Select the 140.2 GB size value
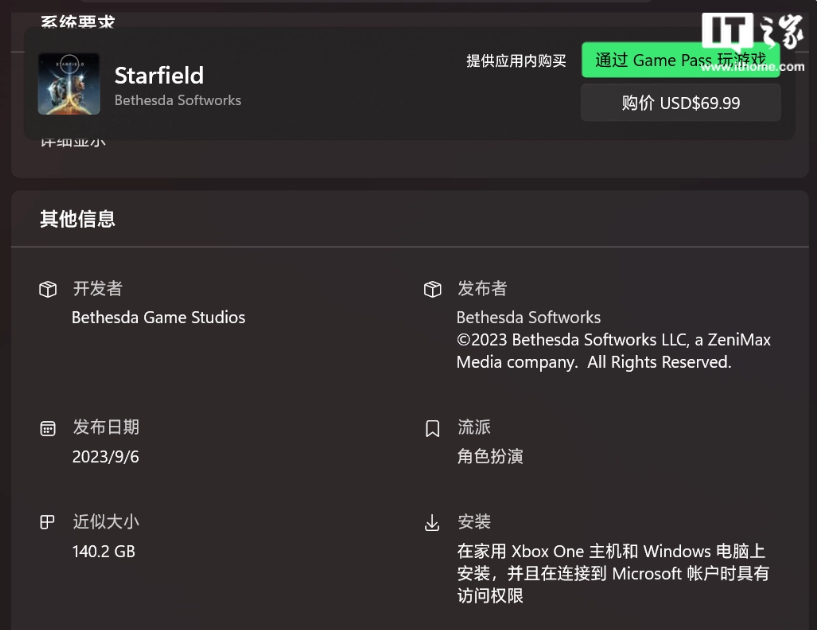Viewport: 817px width, 630px height. pos(104,551)
